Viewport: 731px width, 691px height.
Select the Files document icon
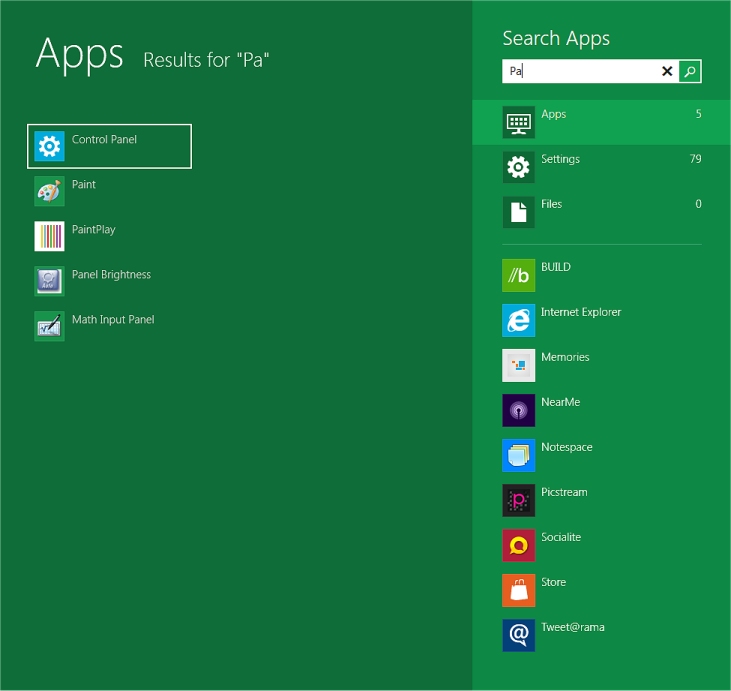point(518,212)
